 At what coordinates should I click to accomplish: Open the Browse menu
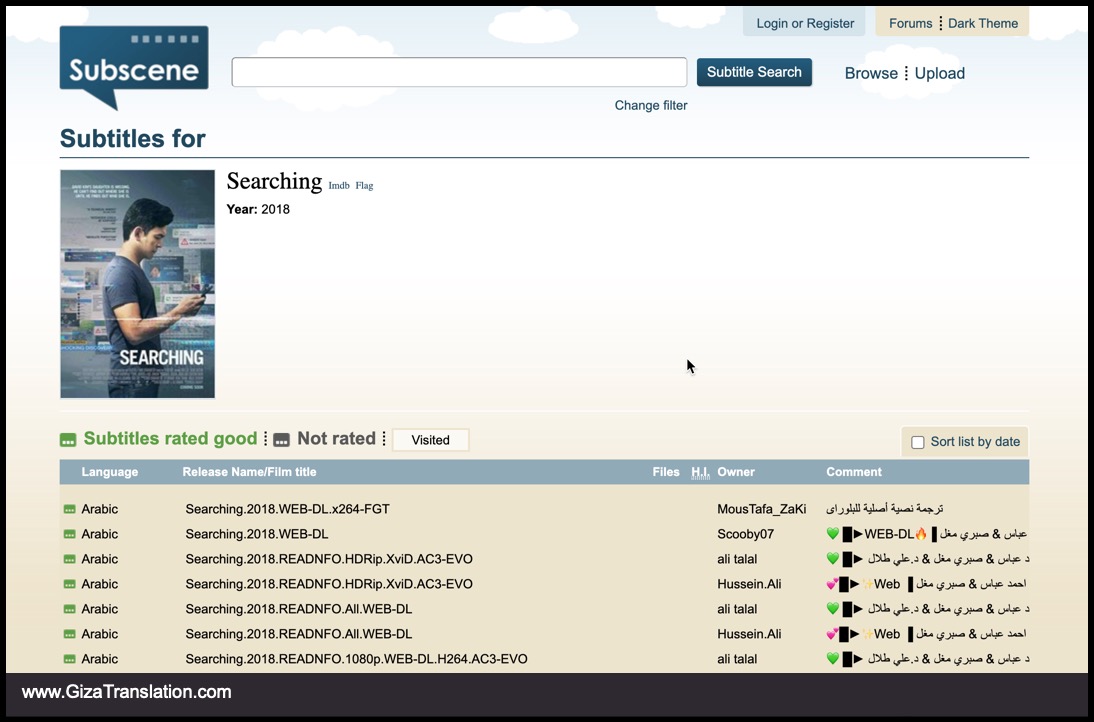coord(871,73)
